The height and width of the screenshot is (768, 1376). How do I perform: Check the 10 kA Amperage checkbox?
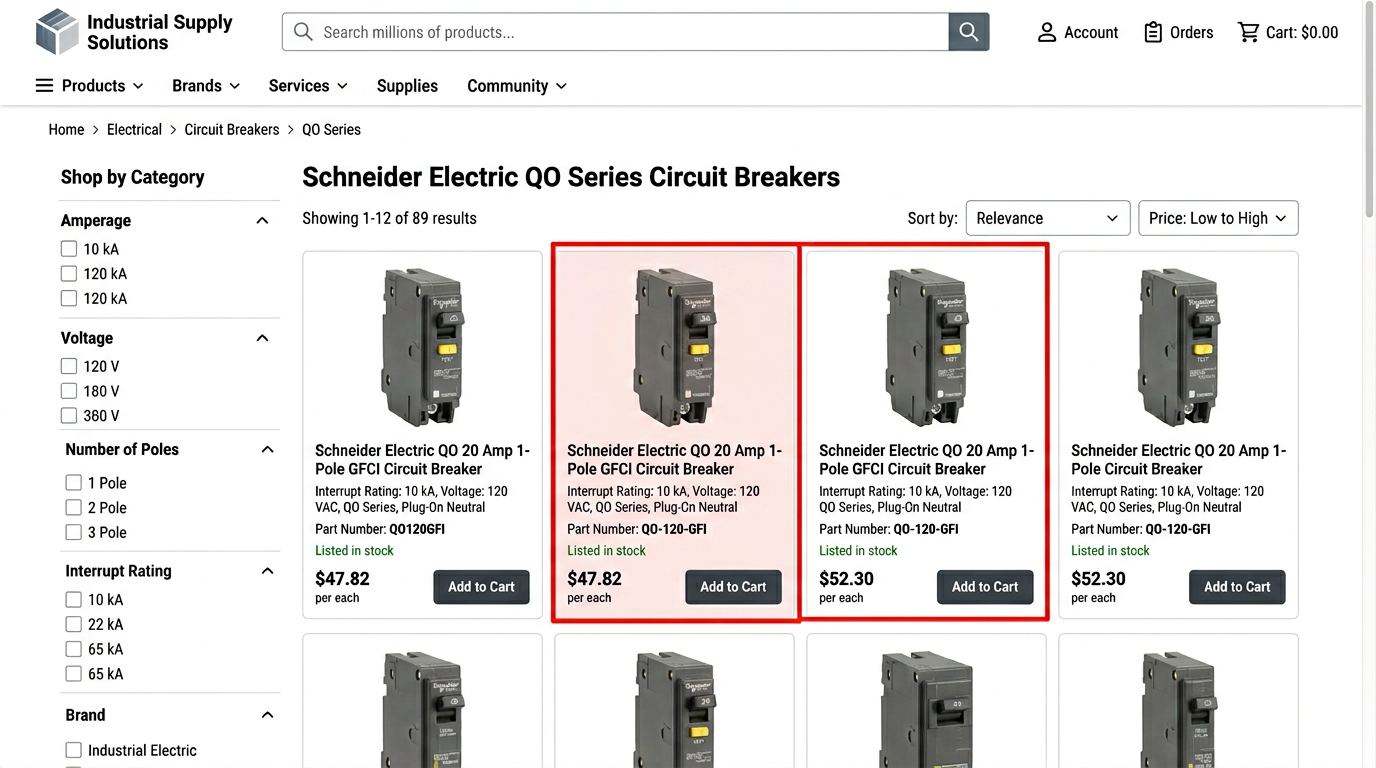click(x=69, y=249)
